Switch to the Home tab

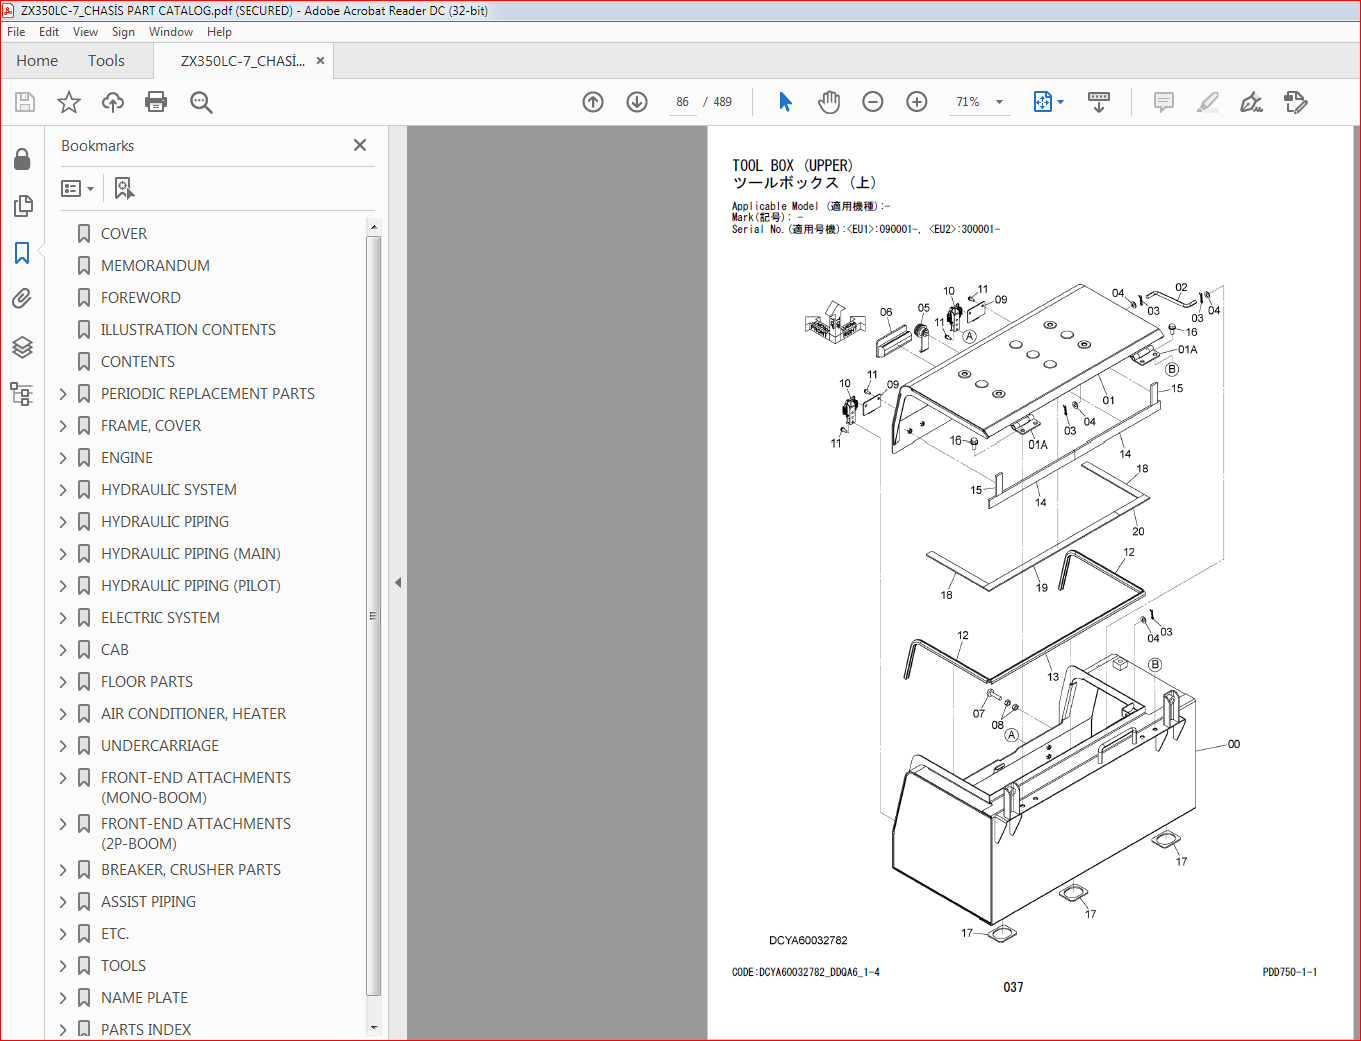37,61
